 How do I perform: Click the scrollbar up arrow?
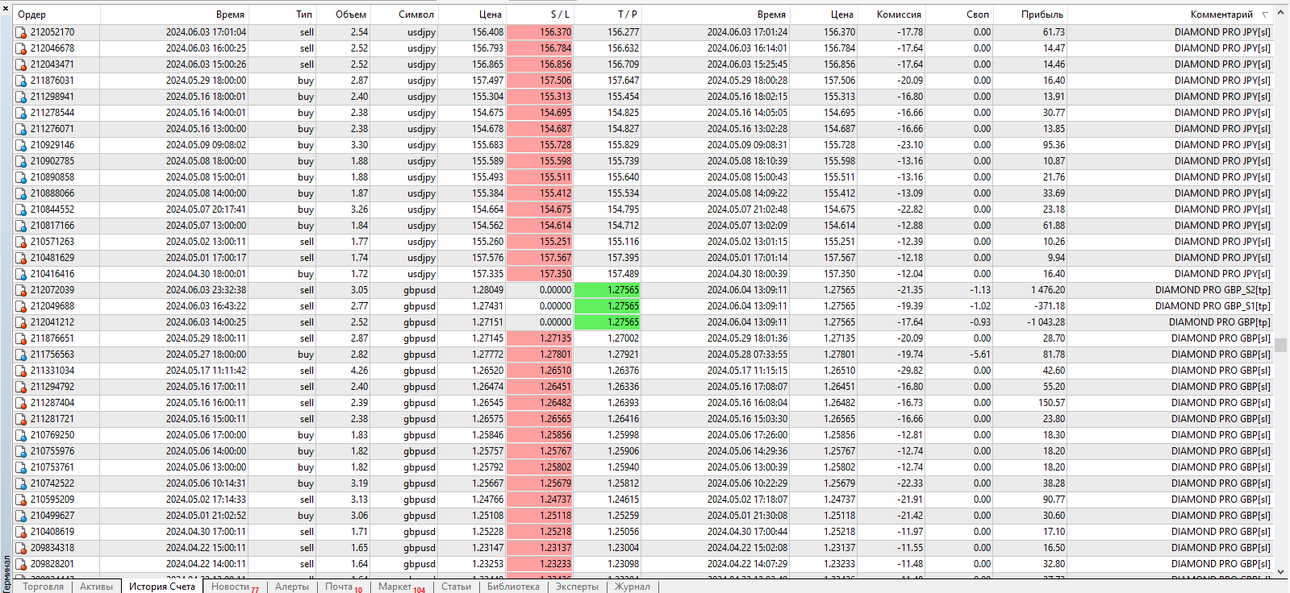click(x=1282, y=15)
